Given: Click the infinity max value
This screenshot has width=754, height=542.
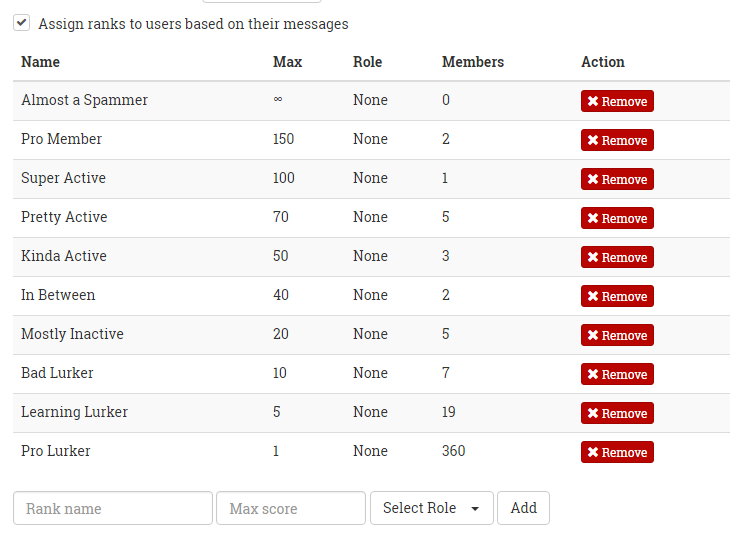Looking at the screenshot, I should click(x=278, y=99).
